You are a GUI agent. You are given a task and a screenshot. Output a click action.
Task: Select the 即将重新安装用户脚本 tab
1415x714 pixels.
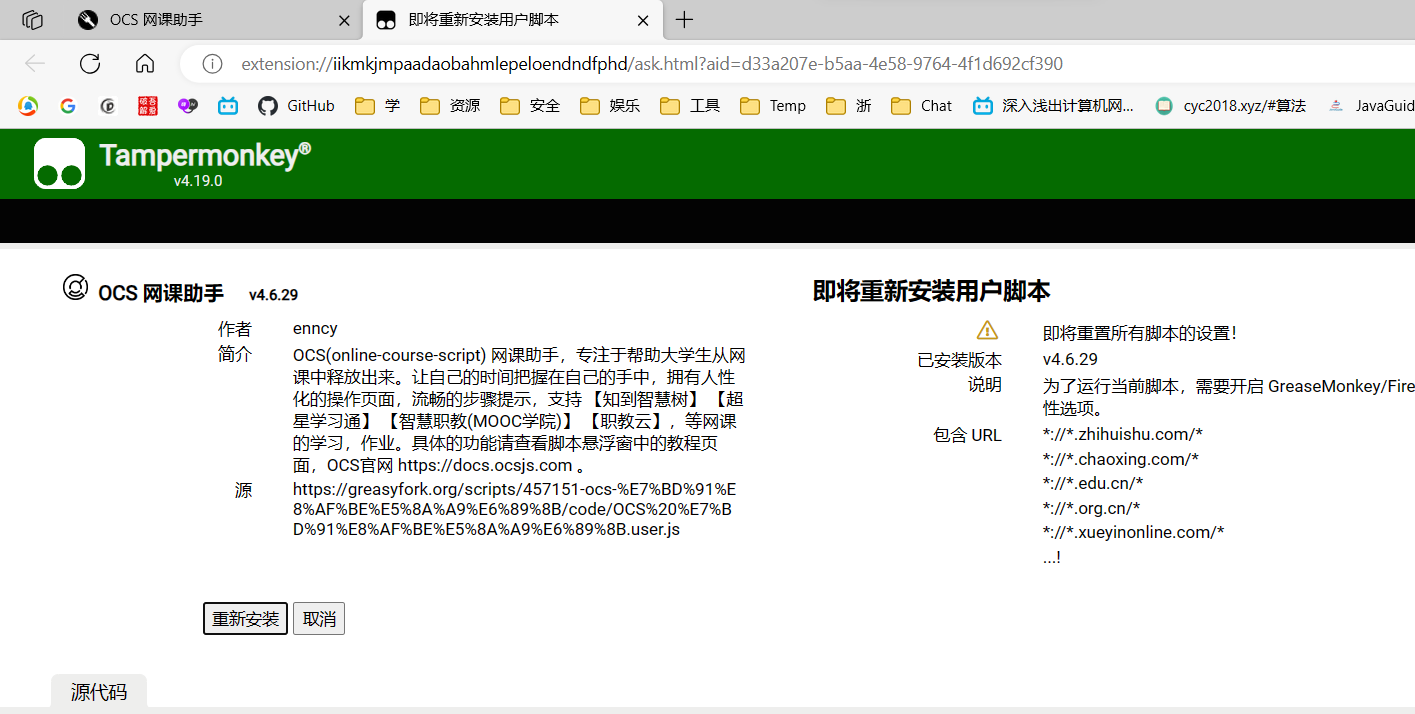point(511,20)
